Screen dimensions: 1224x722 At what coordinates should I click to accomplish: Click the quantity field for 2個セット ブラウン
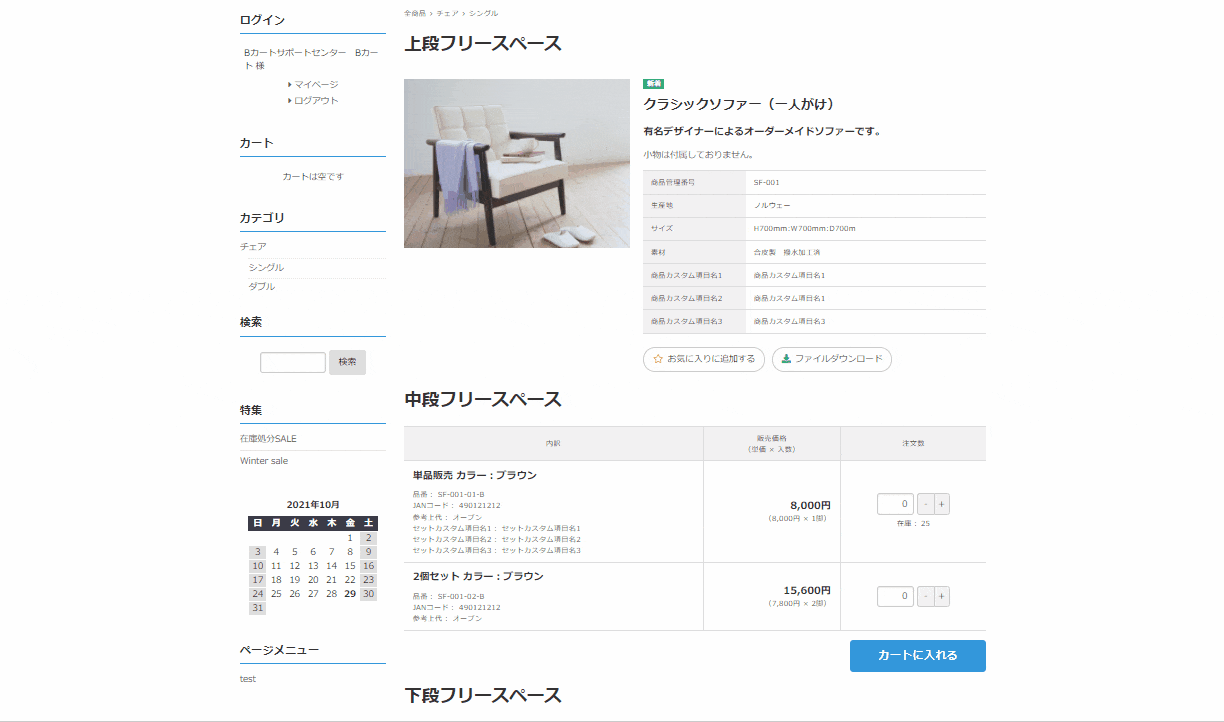[x=895, y=597]
